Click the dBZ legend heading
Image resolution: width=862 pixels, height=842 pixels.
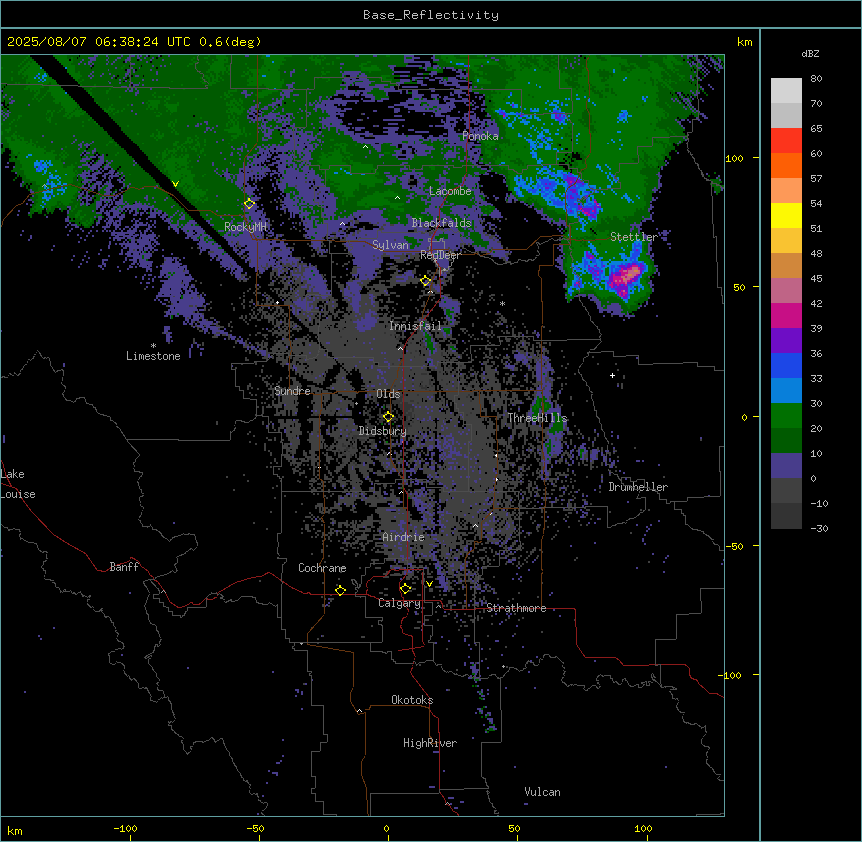coord(810,54)
